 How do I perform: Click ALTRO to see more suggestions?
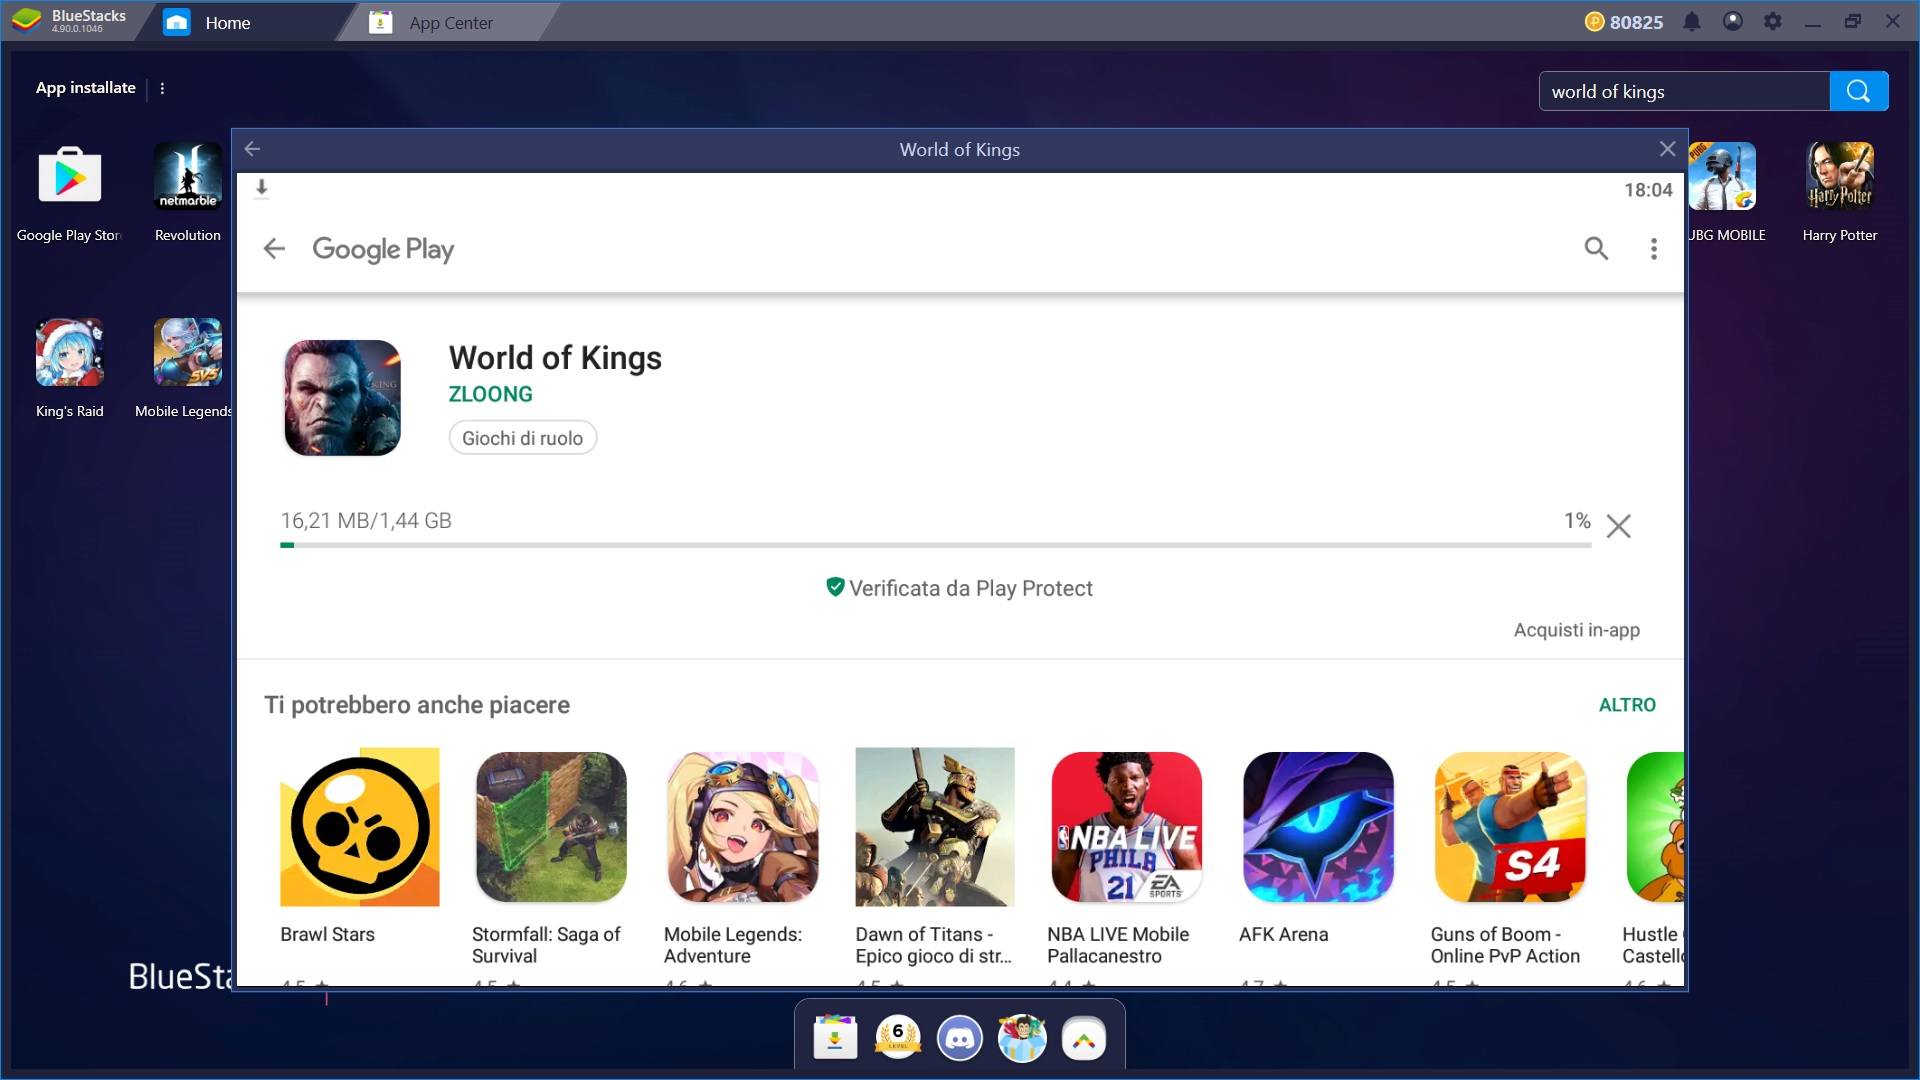1627,705
